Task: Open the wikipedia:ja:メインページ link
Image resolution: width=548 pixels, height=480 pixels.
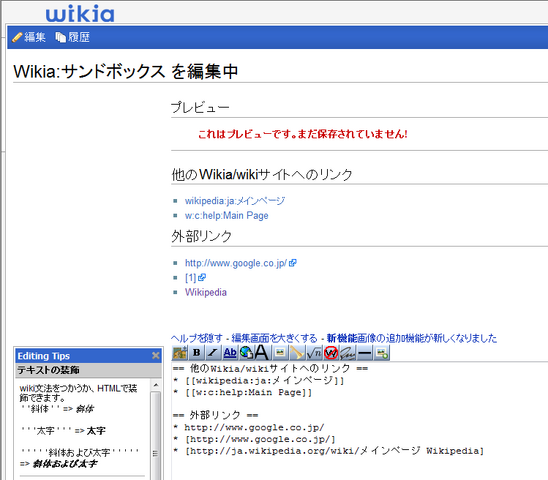Action: [x=235, y=201]
